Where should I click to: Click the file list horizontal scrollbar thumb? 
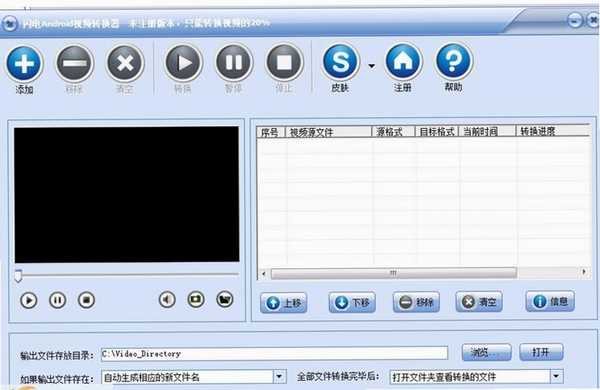[394, 273]
